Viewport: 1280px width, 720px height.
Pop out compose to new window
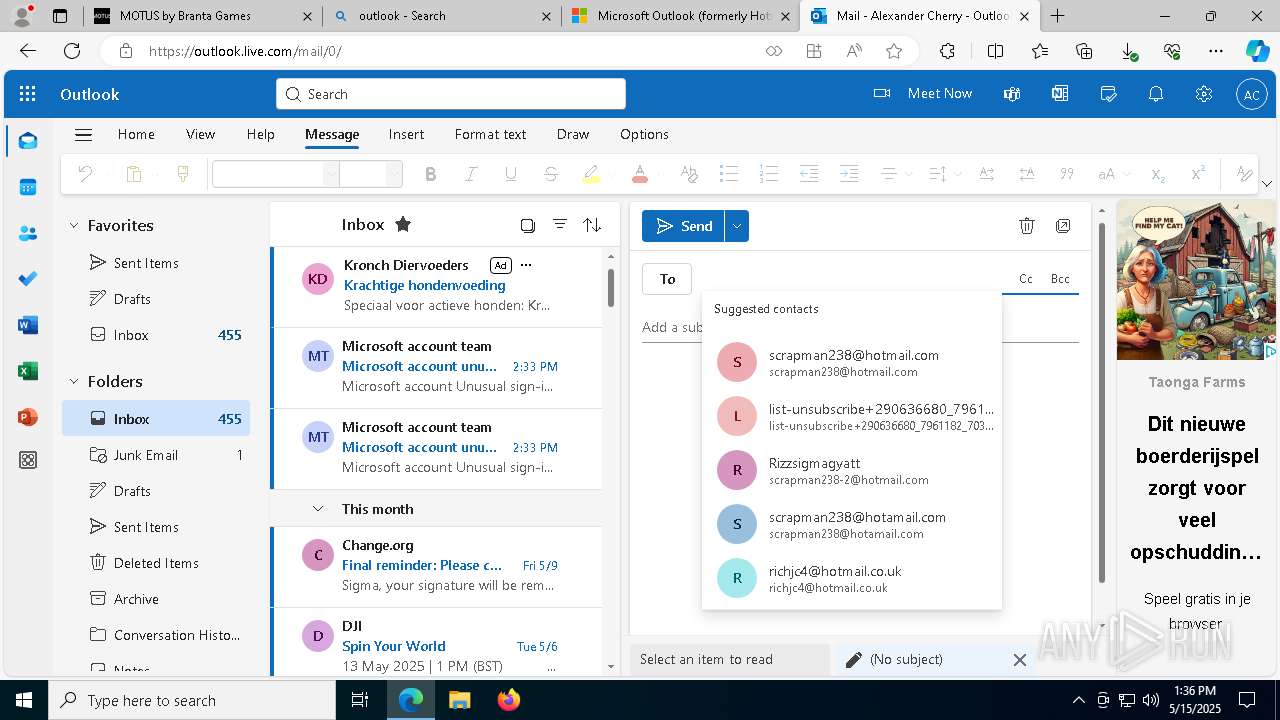[1063, 226]
